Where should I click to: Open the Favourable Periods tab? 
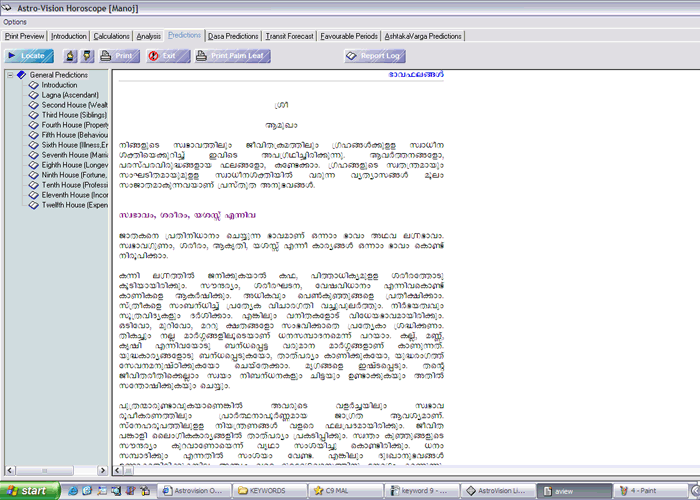click(x=349, y=36)
